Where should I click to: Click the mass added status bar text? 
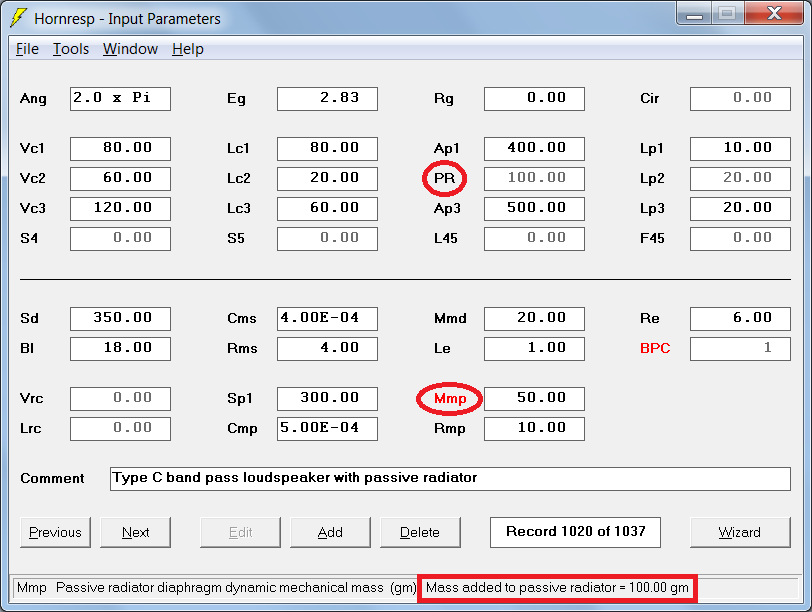(557, 588)
